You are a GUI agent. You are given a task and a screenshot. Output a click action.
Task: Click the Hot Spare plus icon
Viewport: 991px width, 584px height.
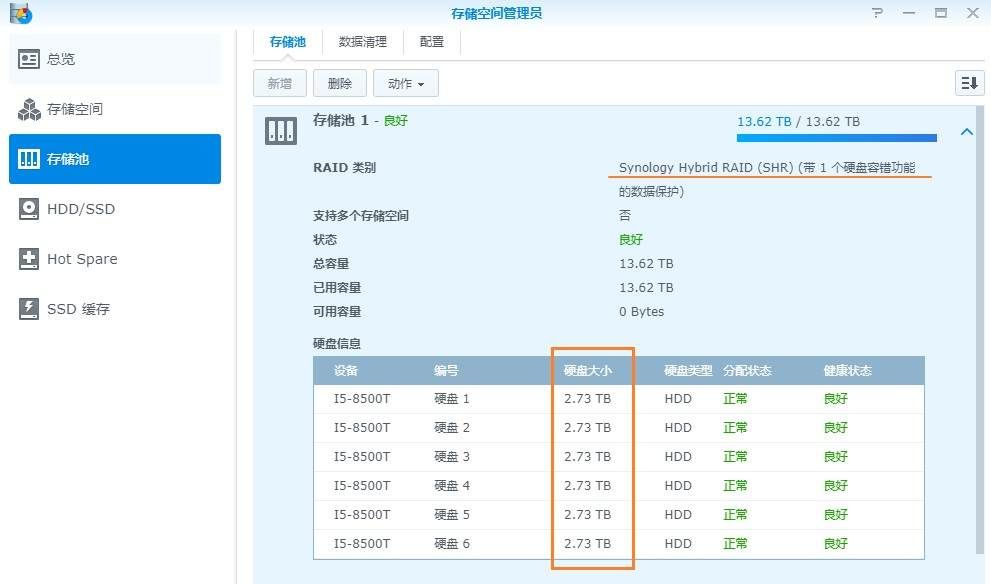pyautogui.click(x=29, y=259)
